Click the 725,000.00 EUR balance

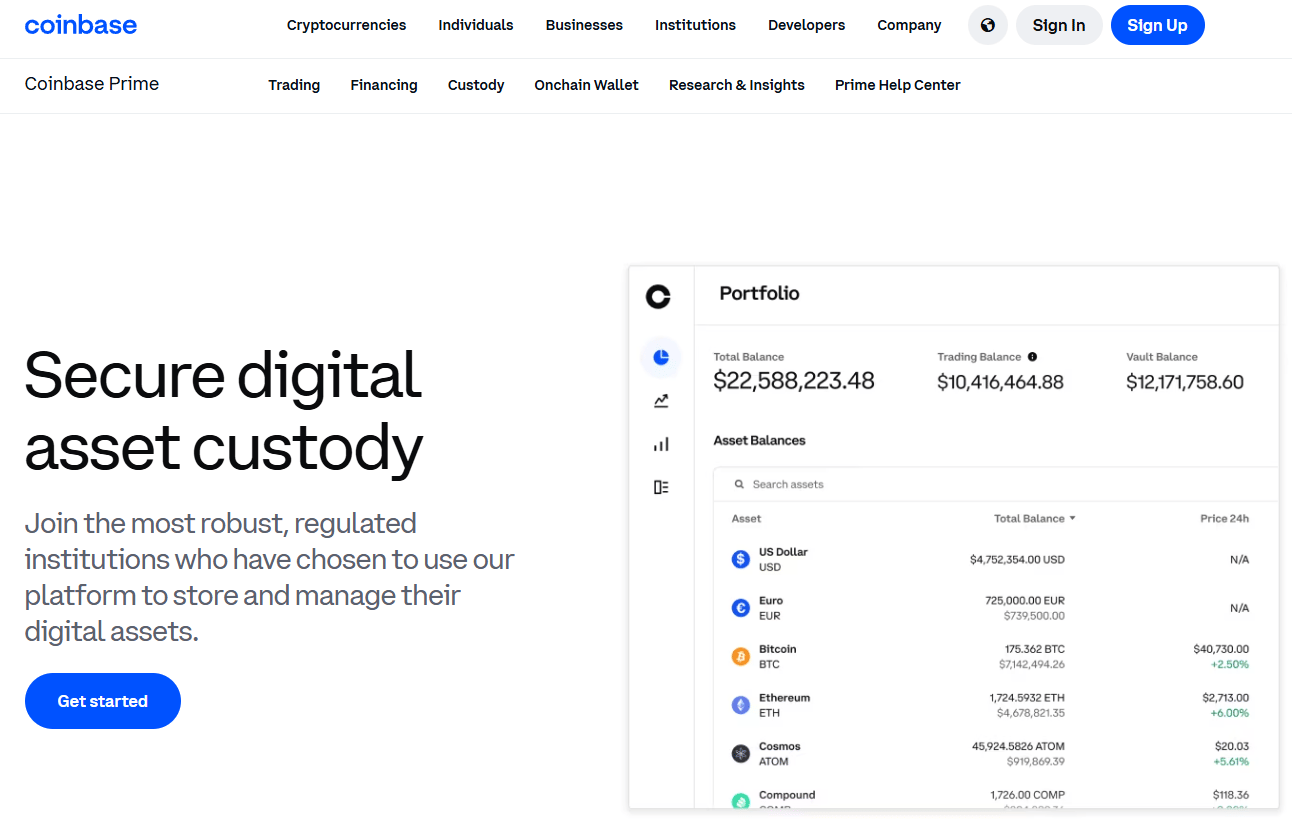click(x=1025, y=601)
